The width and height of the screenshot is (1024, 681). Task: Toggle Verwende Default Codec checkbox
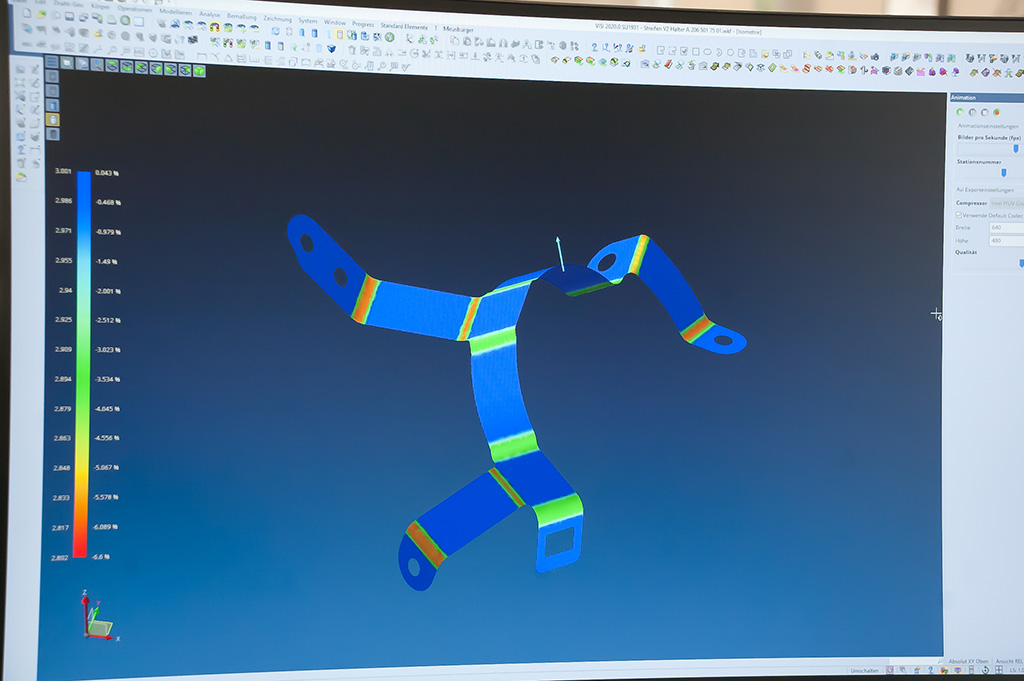point(959,215)
